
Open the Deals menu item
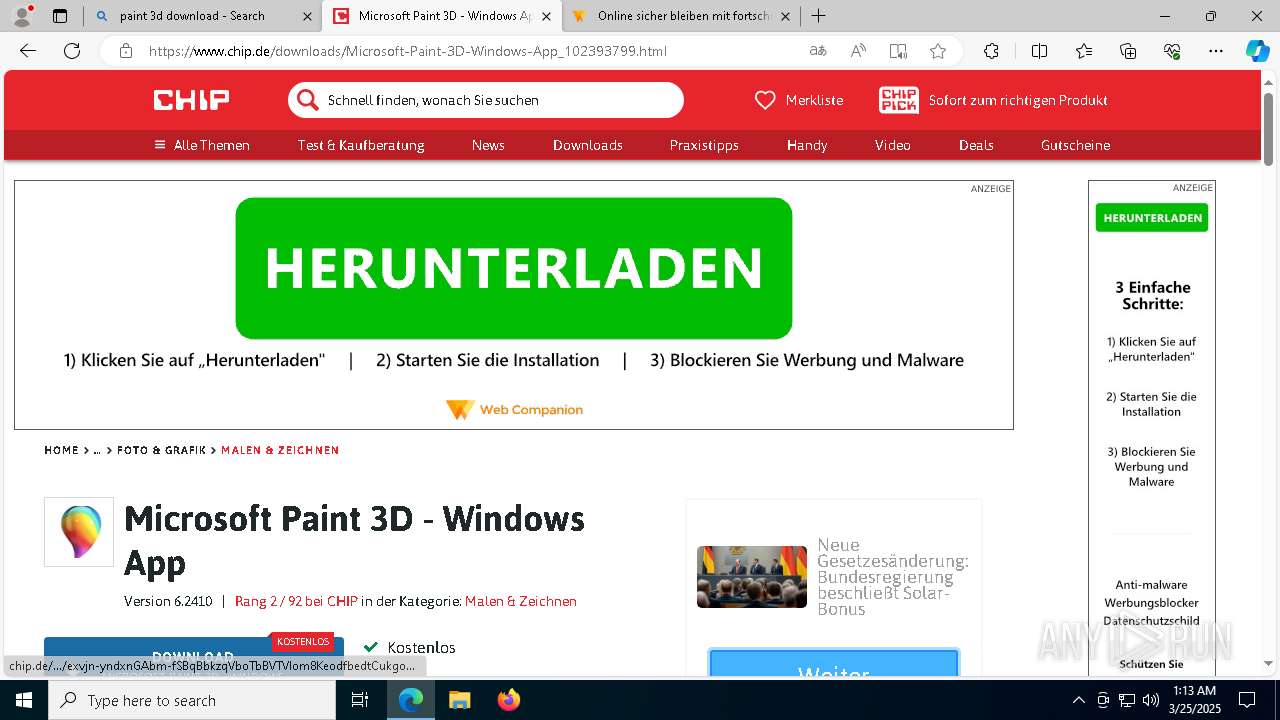[x=976, y=145]
